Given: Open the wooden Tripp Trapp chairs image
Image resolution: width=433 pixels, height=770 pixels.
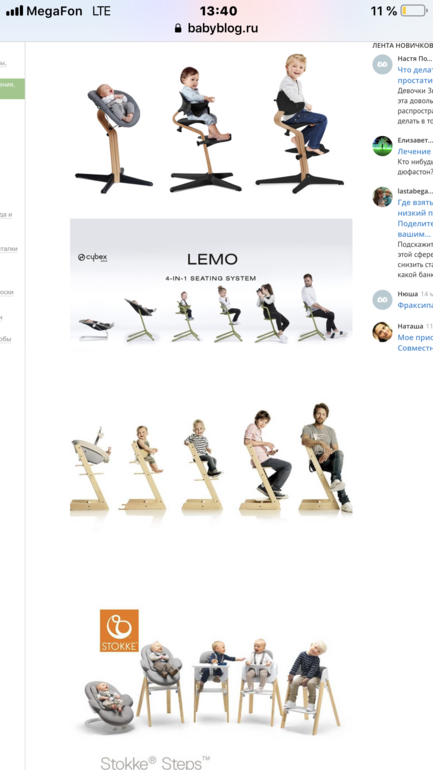Looking at the screenshot, I should pos(211,459).
